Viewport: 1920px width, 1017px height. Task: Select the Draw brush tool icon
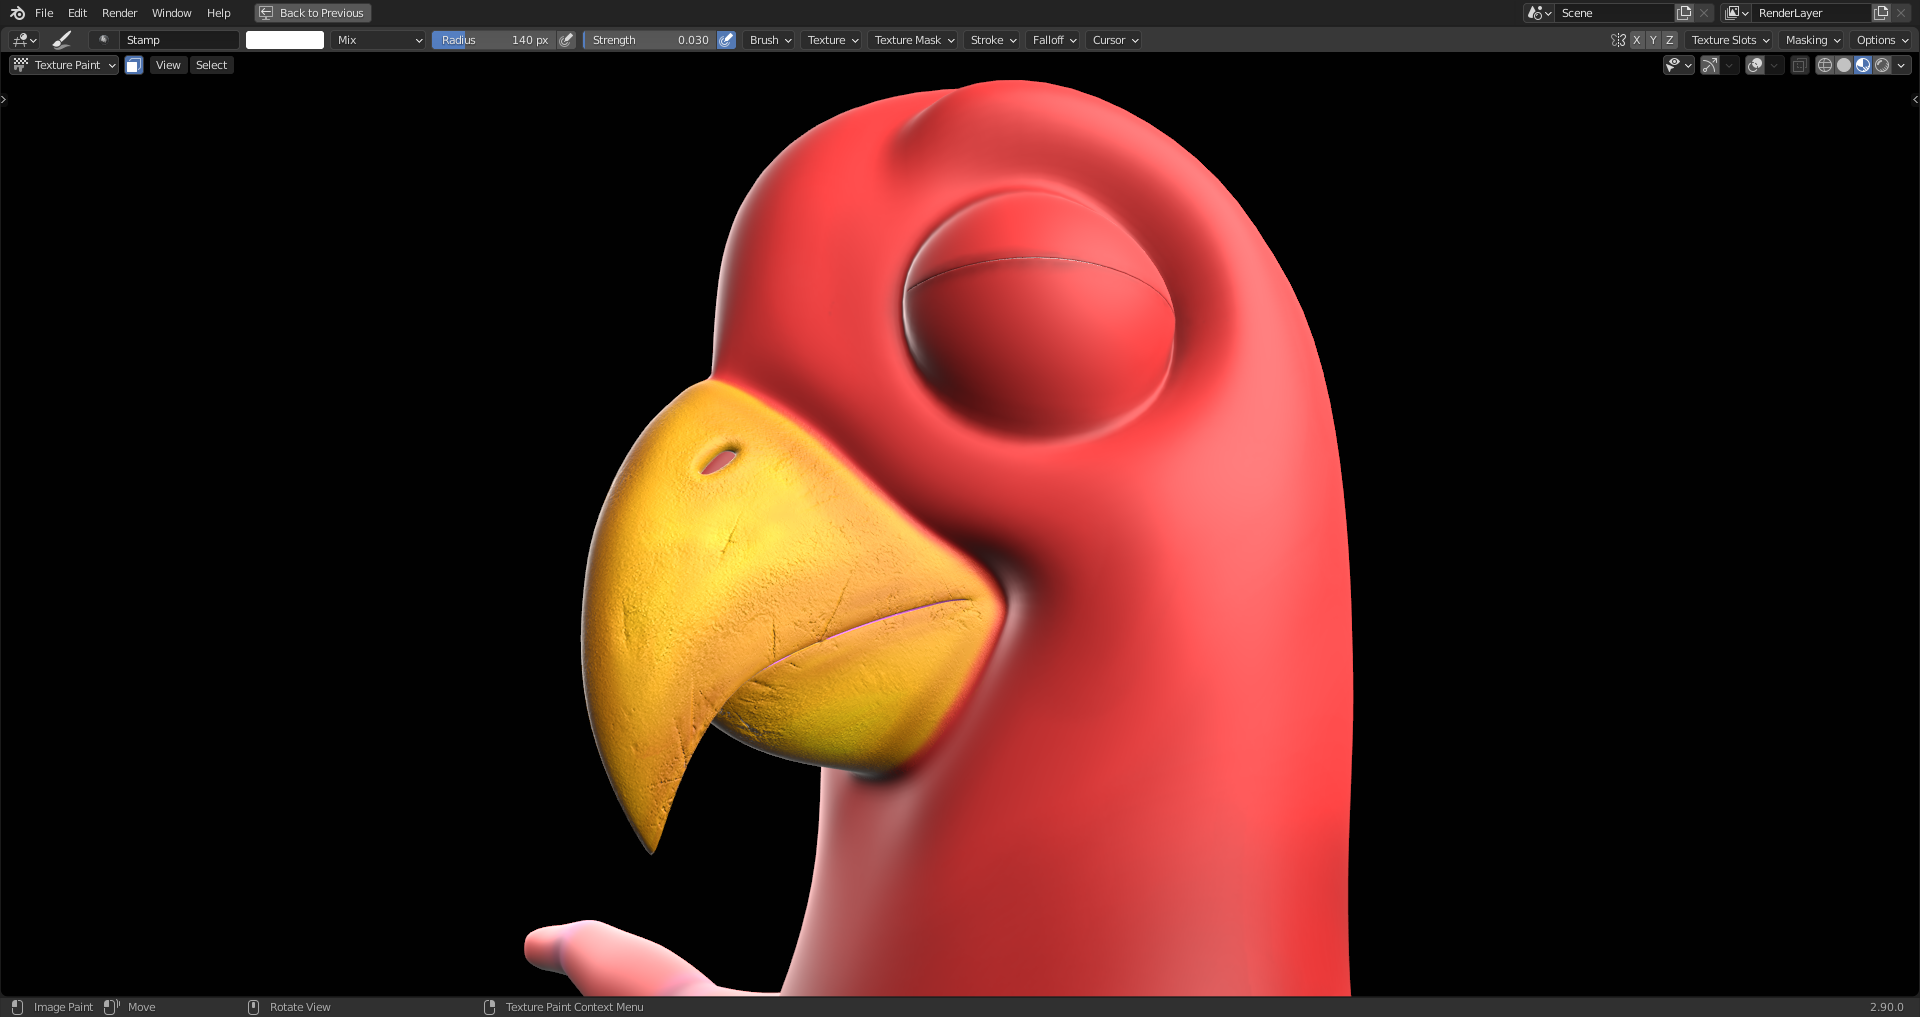(62, 40)
